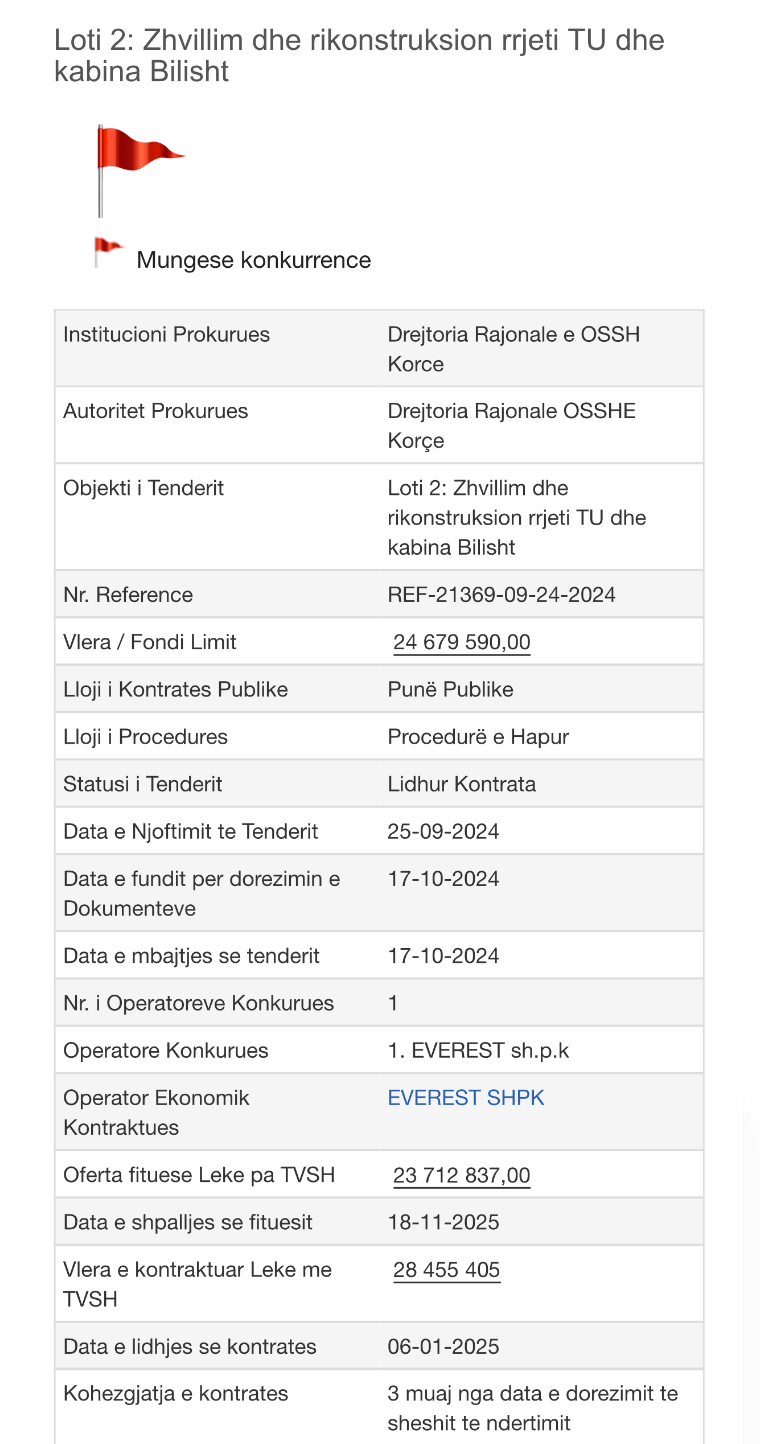This screenshot has width=760, height=1444.
Task: Open the EVEREST SHPK contractor link
Action: (466, 1098)
